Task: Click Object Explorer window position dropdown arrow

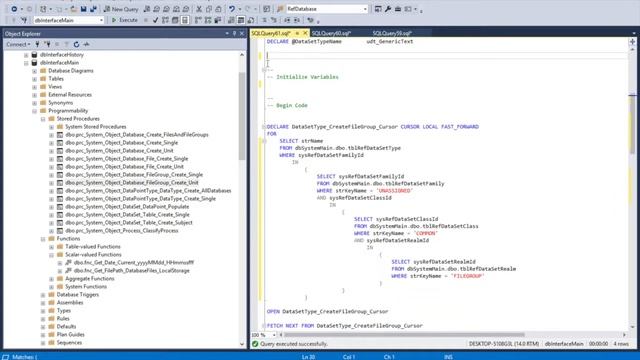Action: click(x=227, y=33)
